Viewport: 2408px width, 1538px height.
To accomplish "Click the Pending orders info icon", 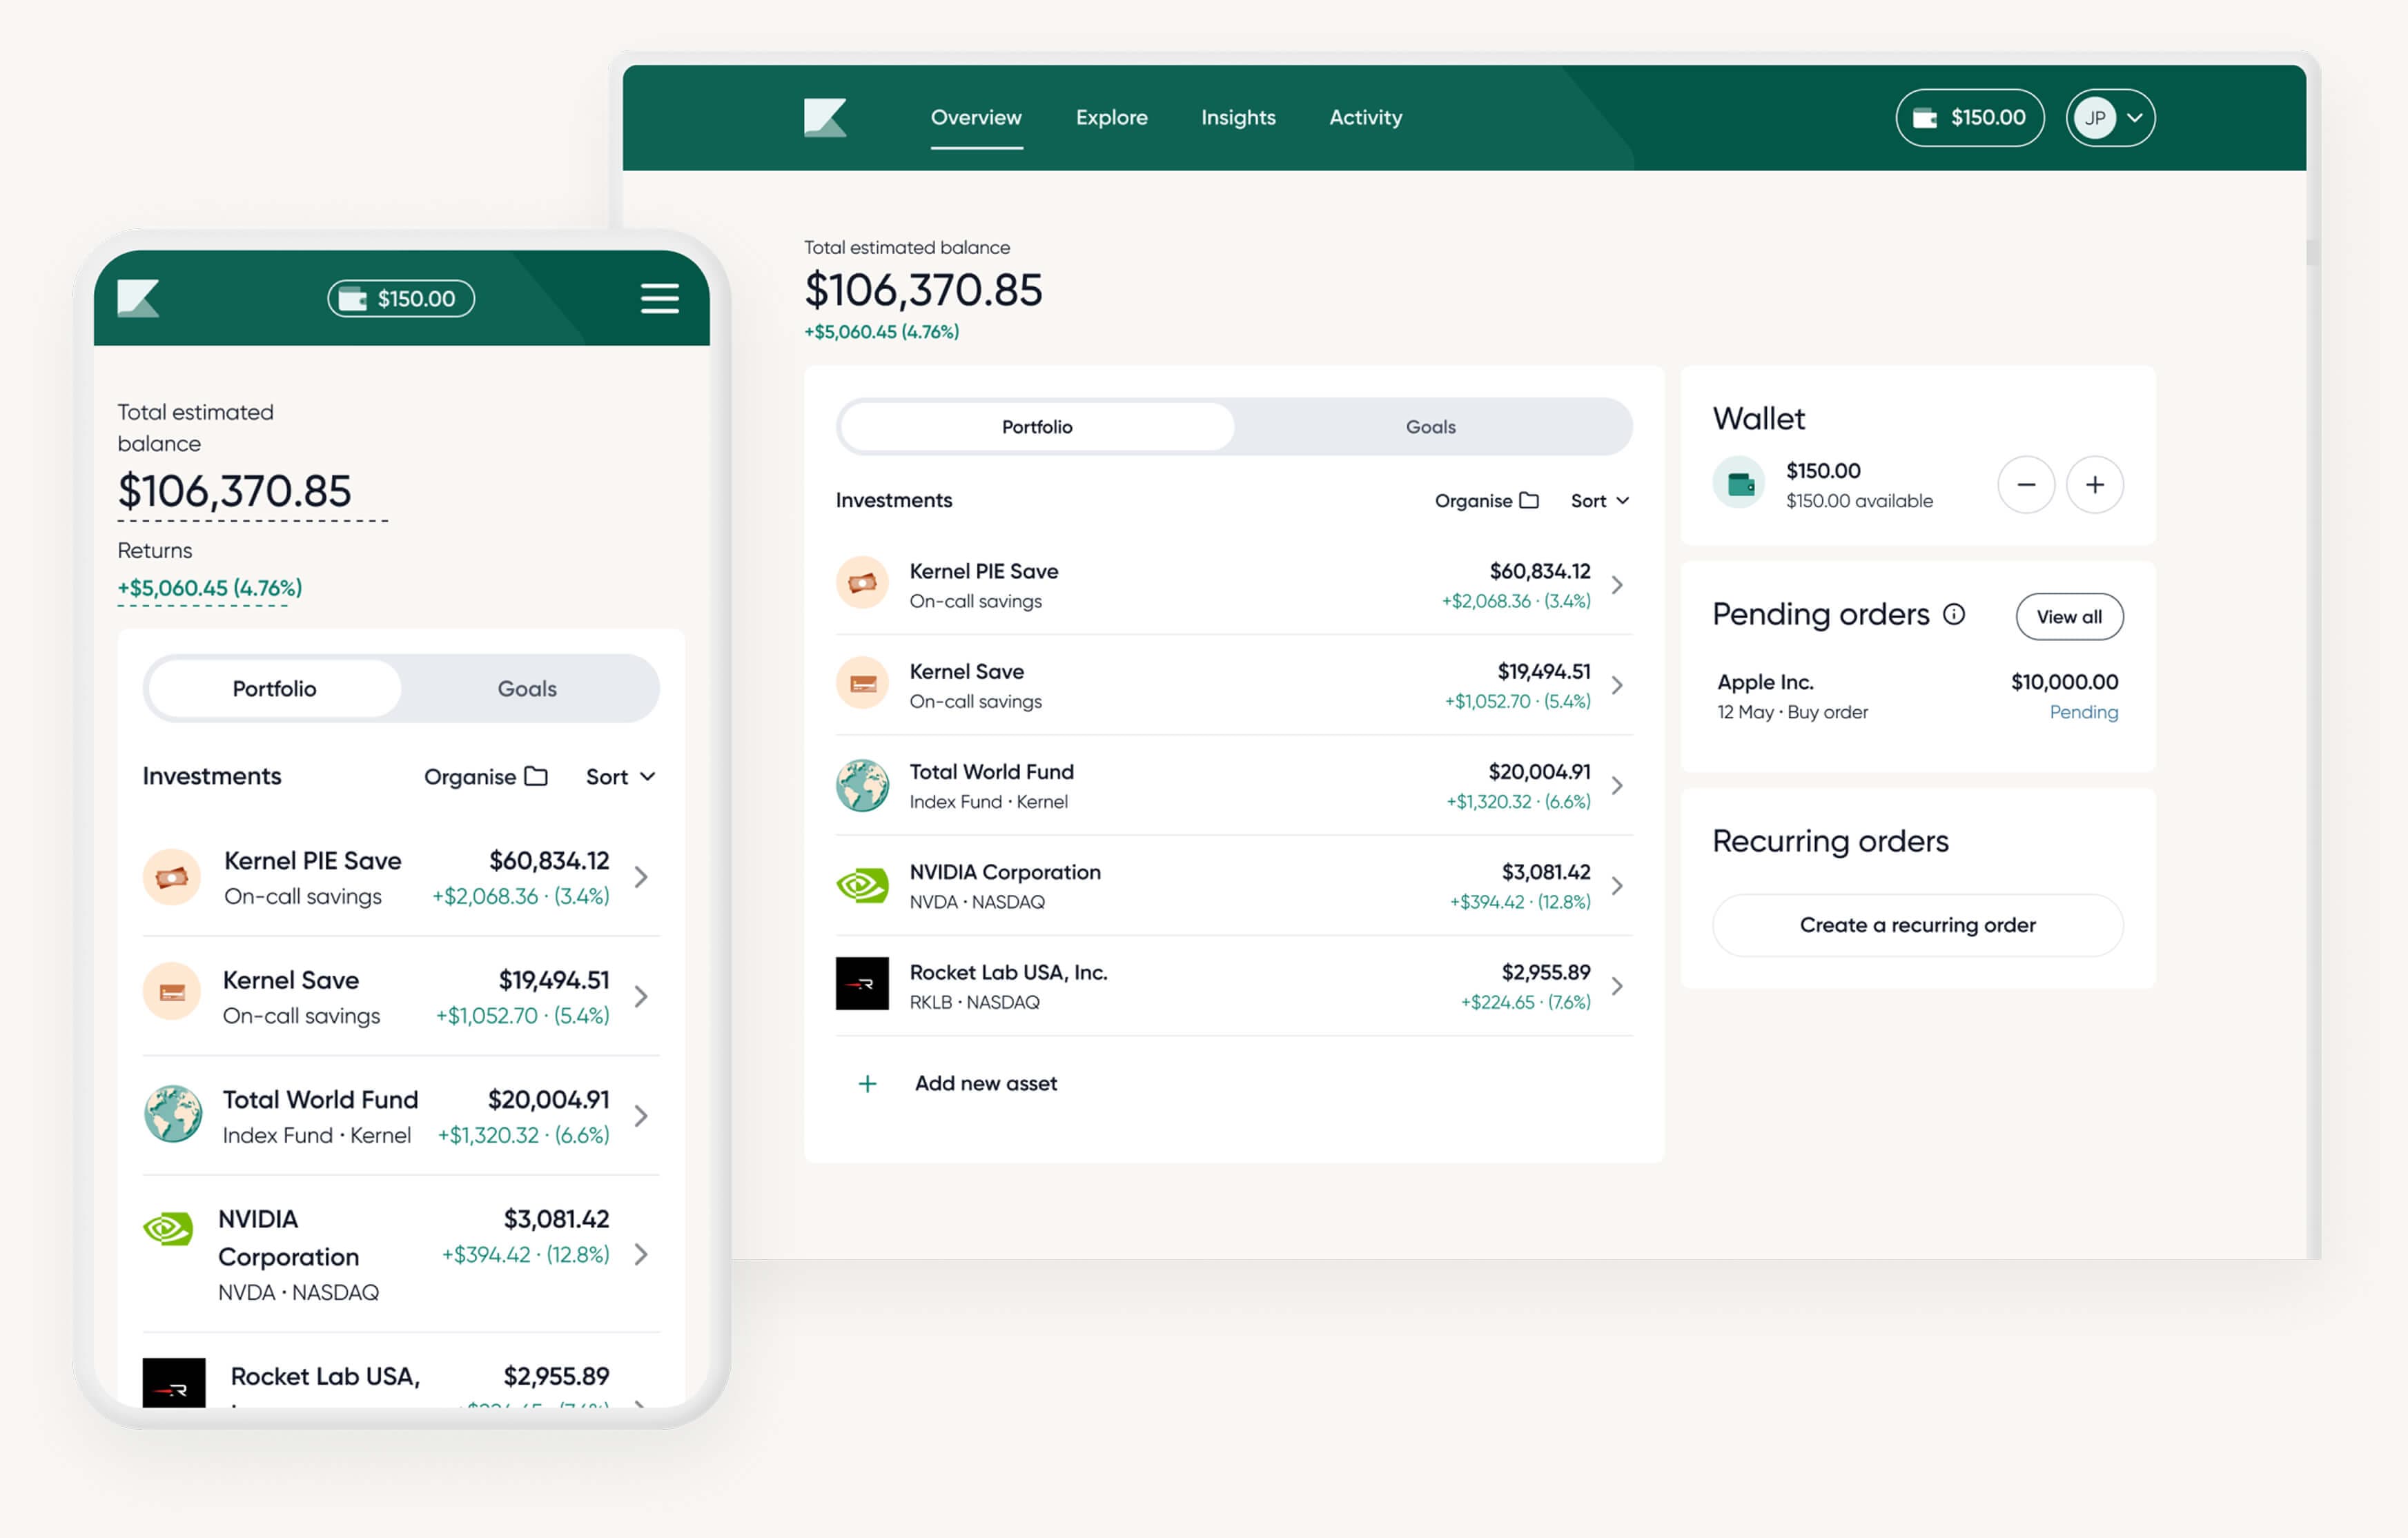I will [1954, 614].
